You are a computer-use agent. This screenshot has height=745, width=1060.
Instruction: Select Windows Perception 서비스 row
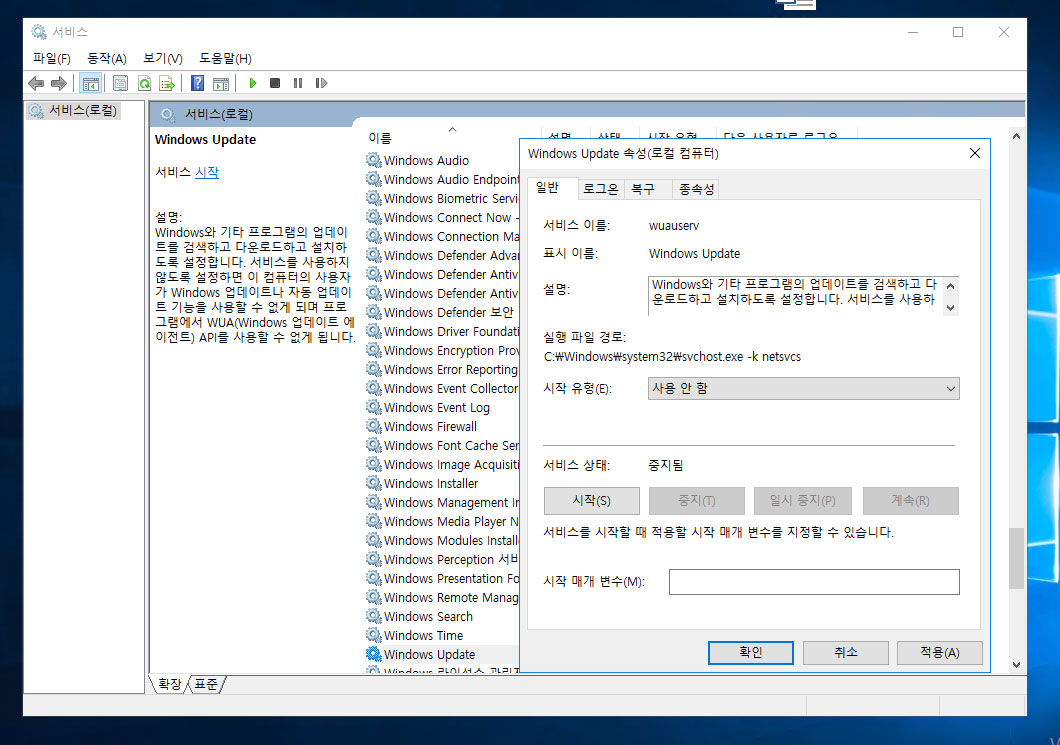tap(442, 559)
